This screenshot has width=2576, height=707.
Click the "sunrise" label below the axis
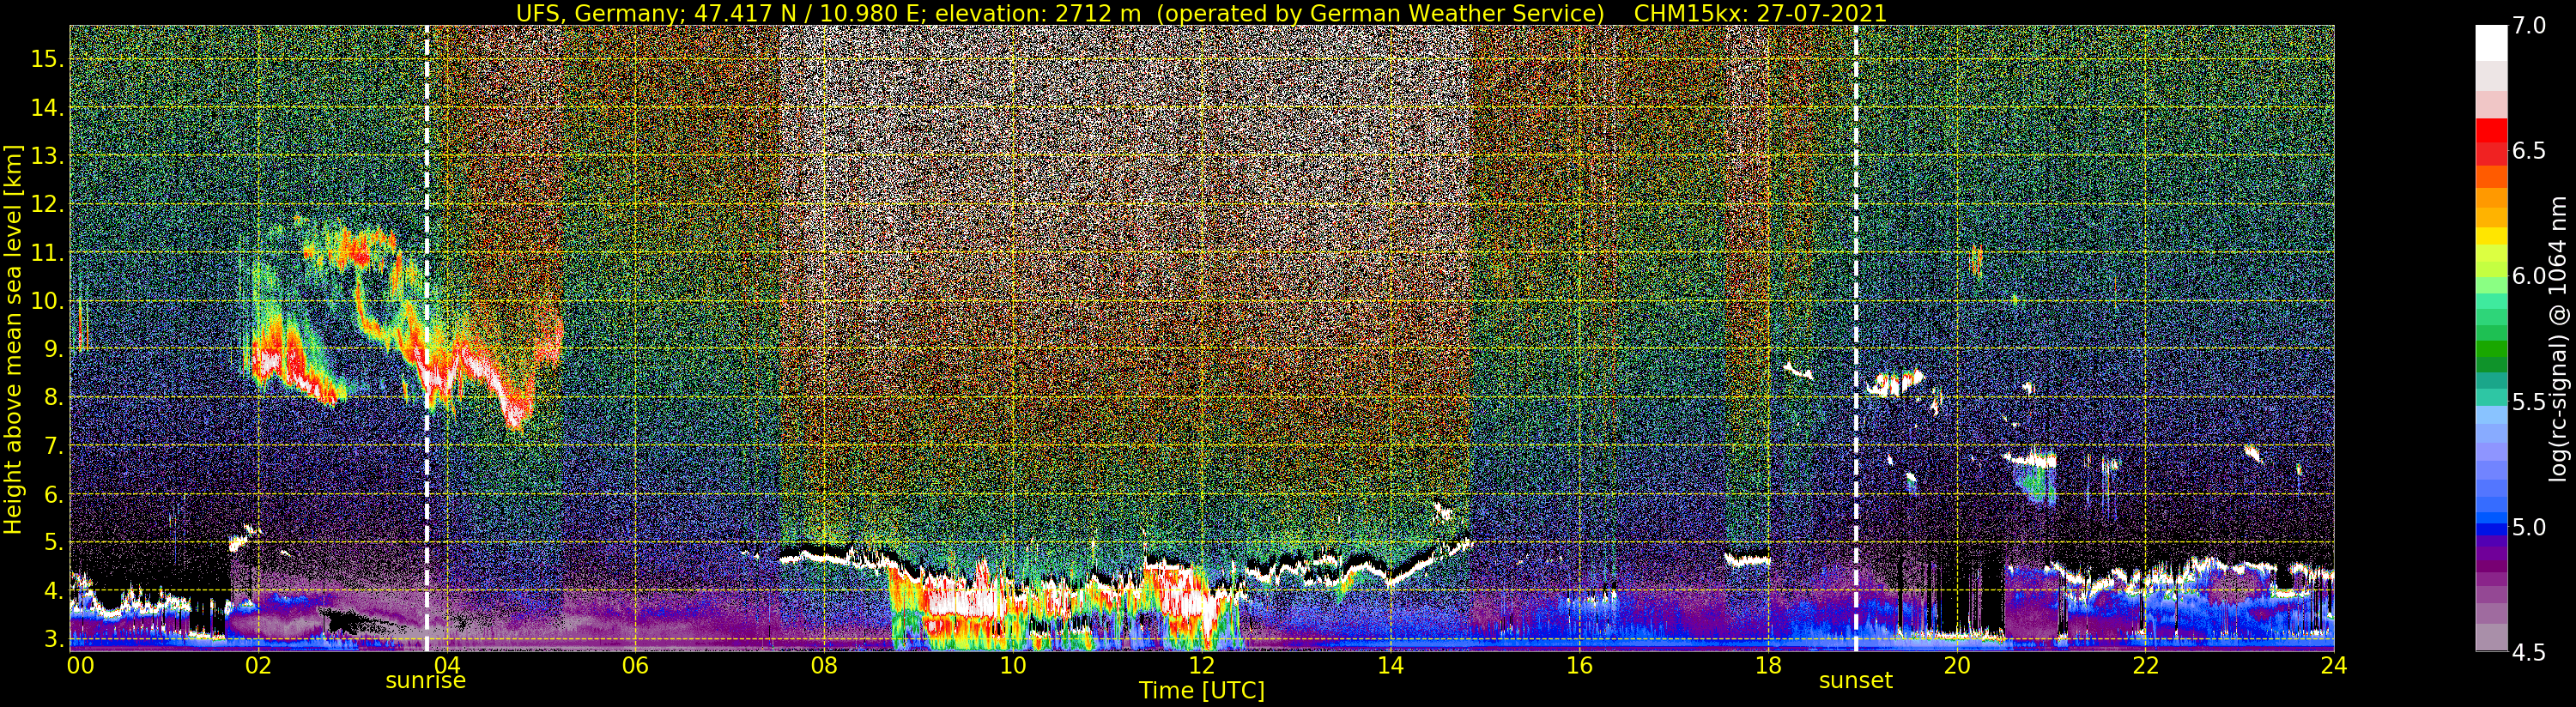coord(426,681)
